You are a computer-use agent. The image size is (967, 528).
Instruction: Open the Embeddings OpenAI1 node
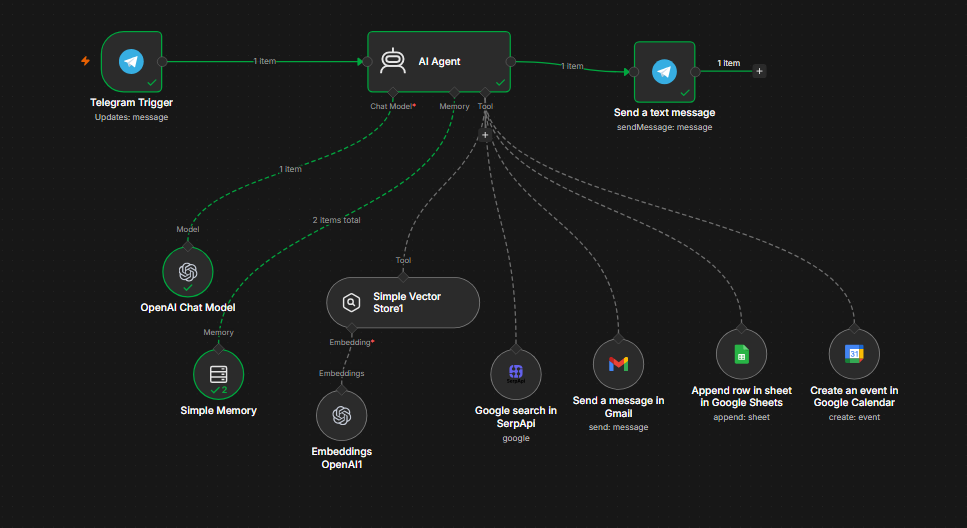[x=342, y=415]
